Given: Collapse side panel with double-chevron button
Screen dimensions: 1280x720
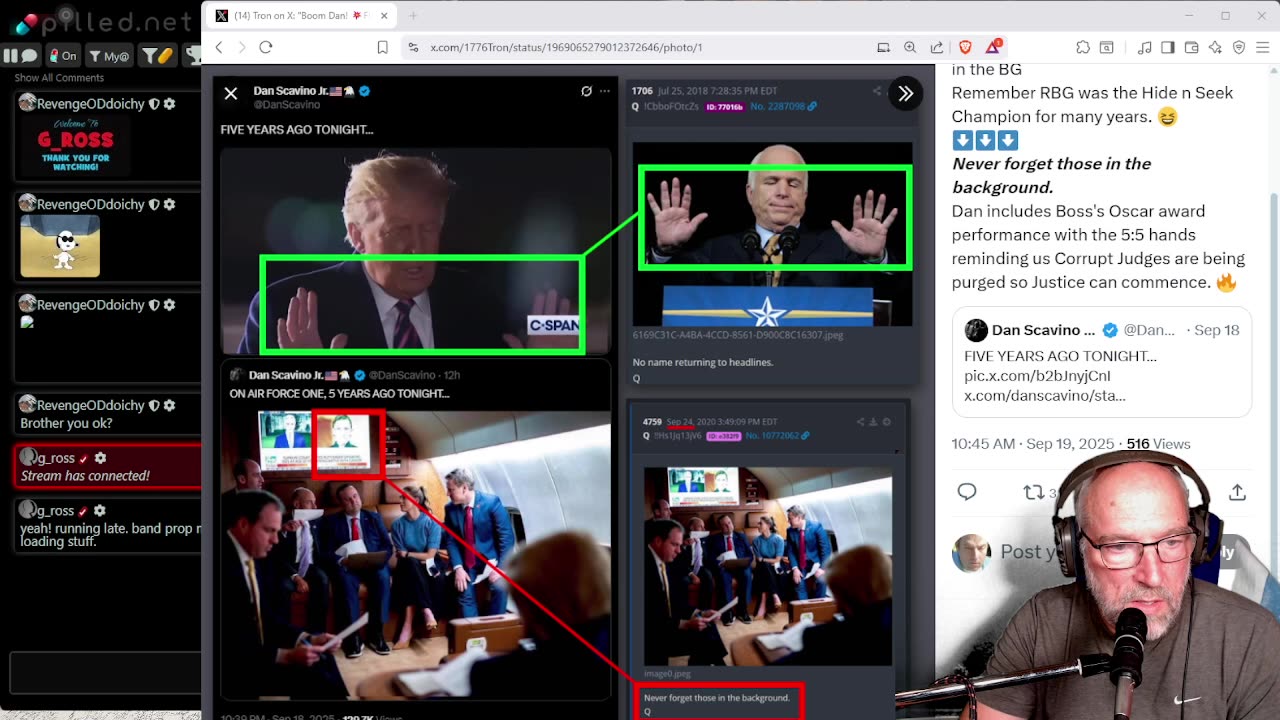Looking at the screenshot, I should [x=905, y=93].
